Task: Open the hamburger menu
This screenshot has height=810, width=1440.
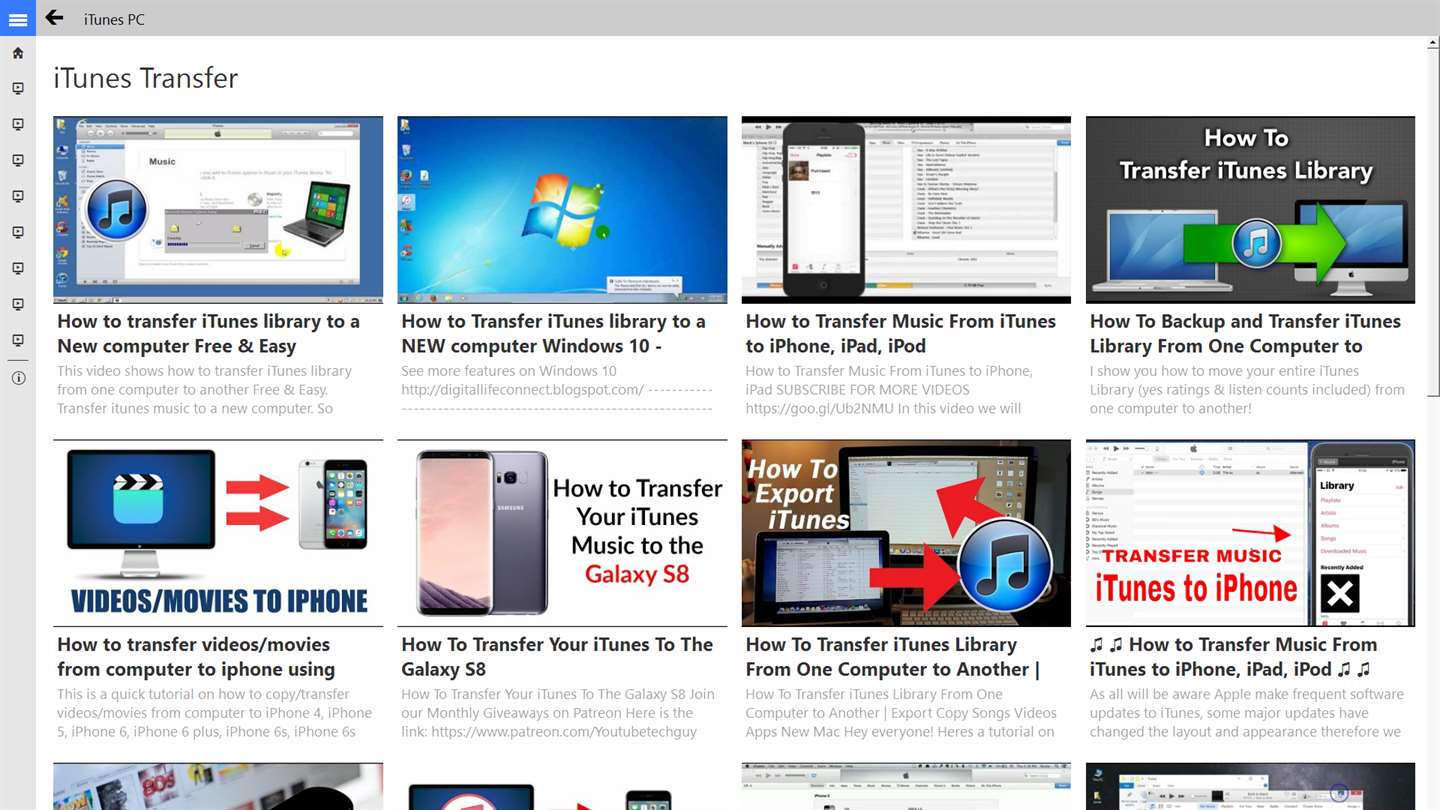Action: [18, 18]
